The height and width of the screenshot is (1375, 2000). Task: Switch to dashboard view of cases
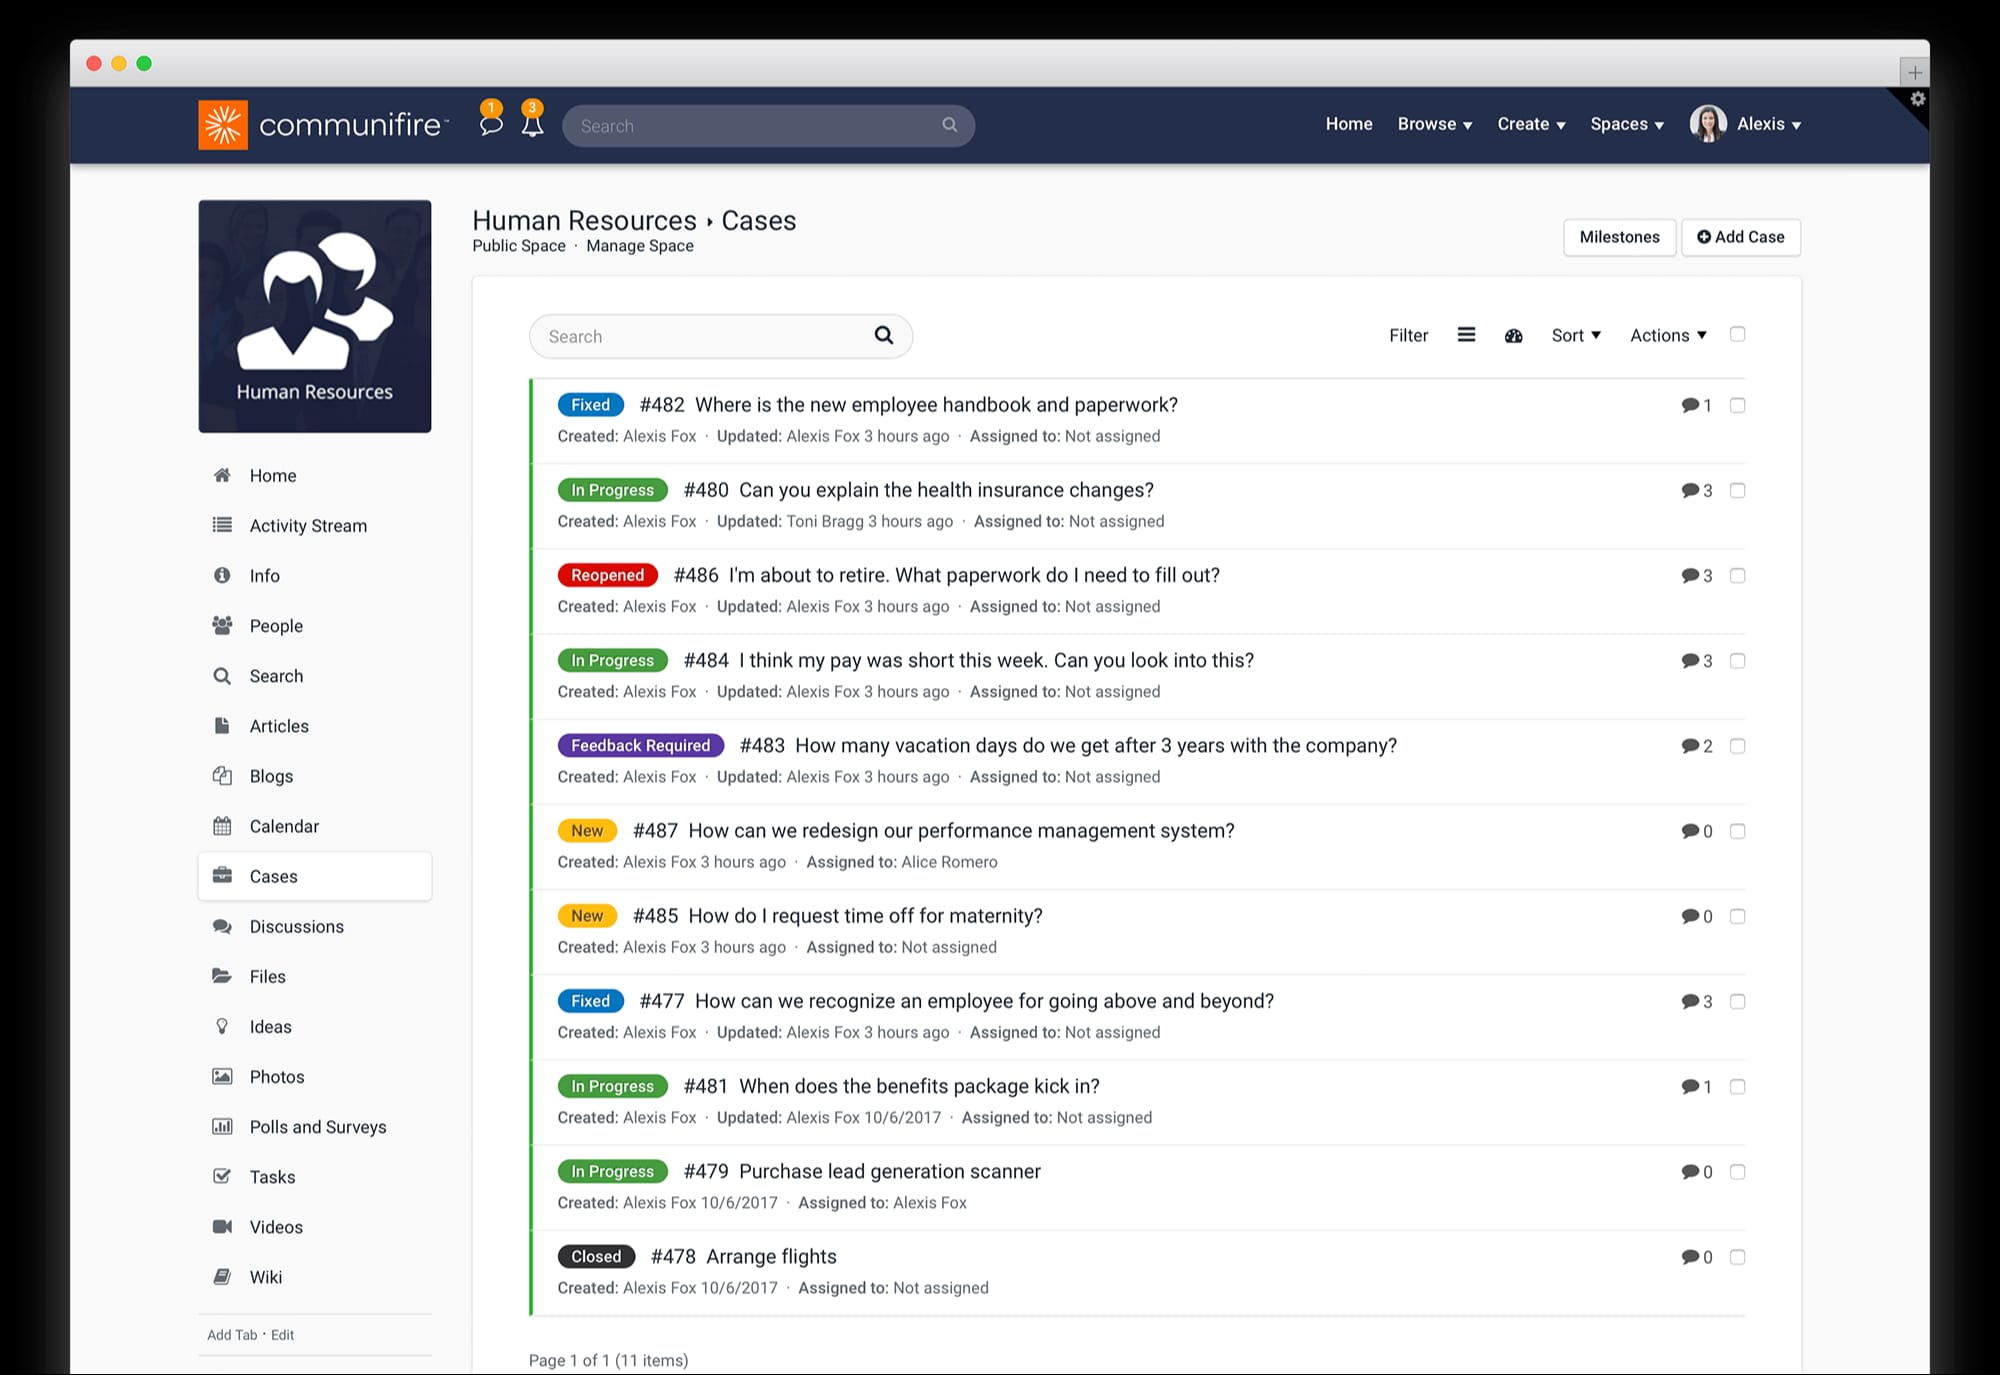(x=1514, y=335)
